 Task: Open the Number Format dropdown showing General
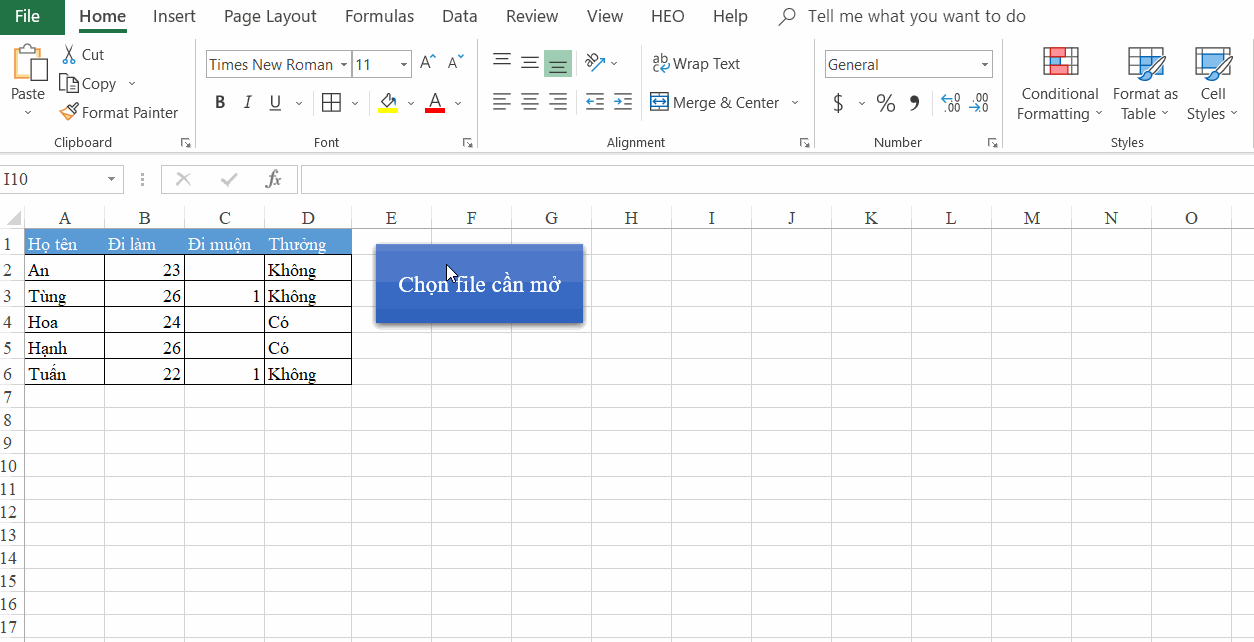pos(984,64)
